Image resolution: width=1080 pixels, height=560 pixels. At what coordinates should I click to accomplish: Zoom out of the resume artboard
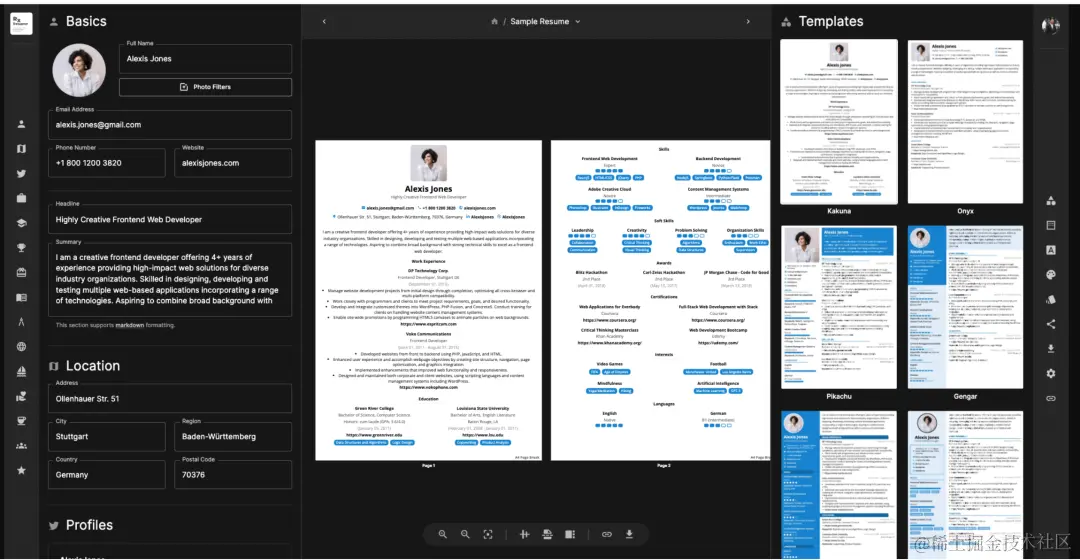click(466, 535)
